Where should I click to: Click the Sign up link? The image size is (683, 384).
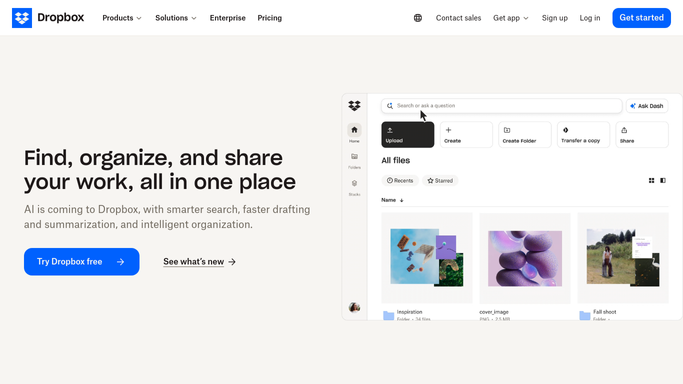pos(555,18)
